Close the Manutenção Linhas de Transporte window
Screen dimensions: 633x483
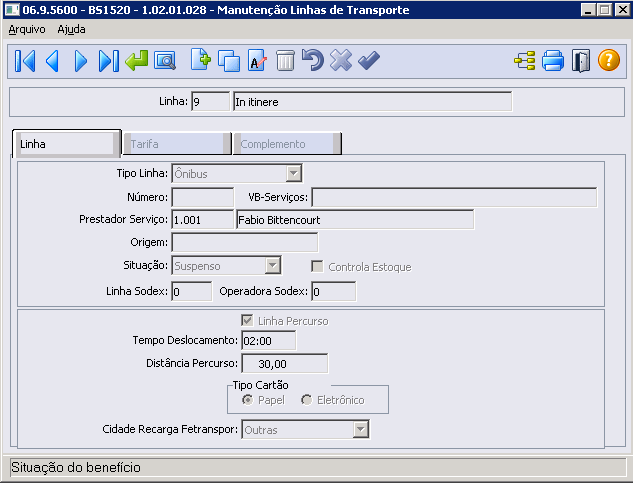(x=623, y=10)
